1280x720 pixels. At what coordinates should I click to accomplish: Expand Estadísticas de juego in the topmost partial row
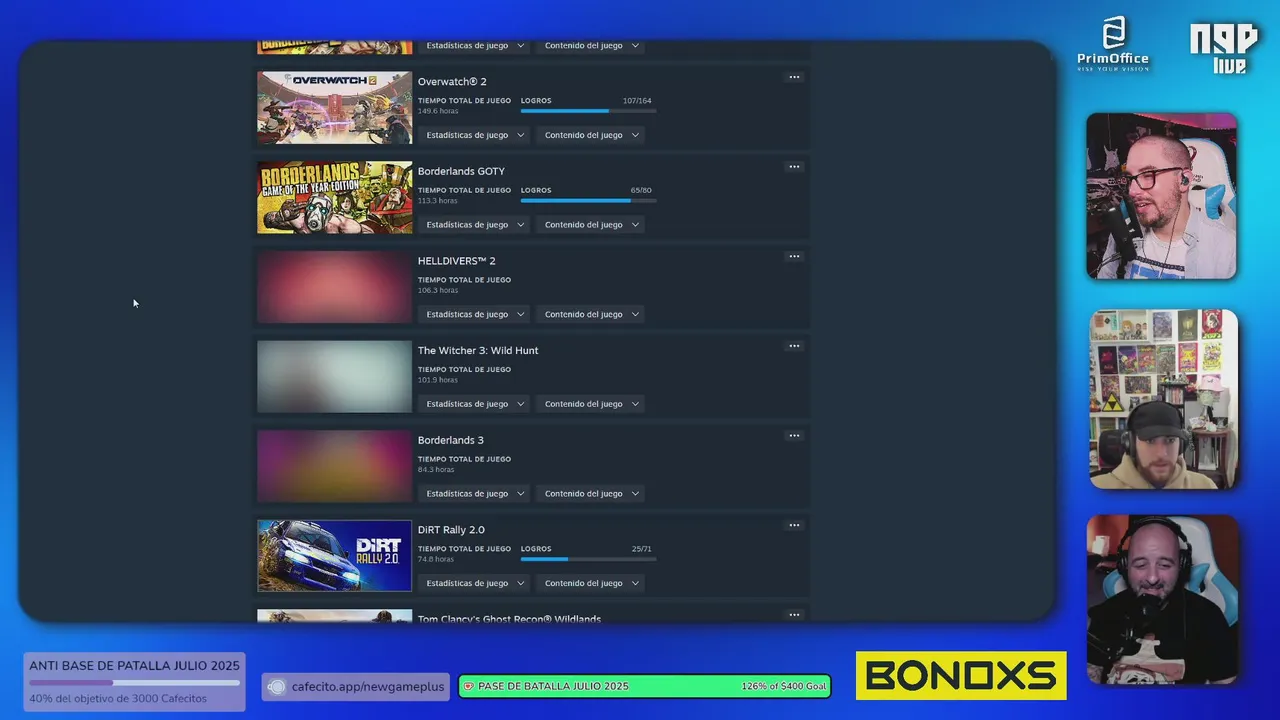474,46
